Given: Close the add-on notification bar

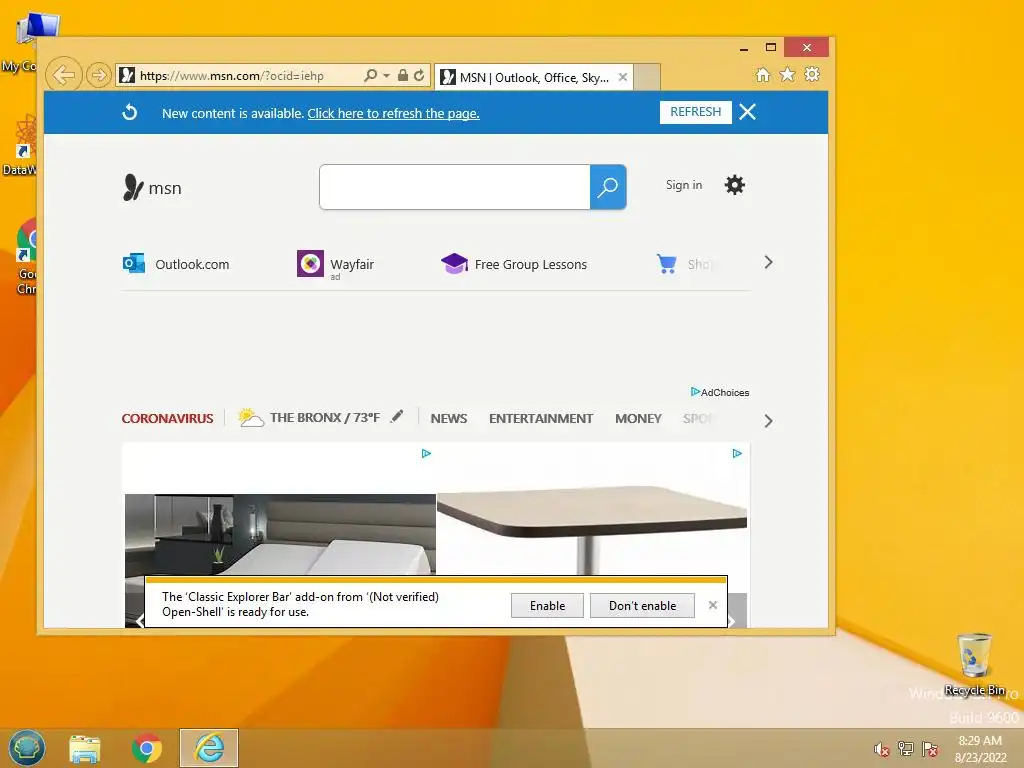Looking at the screenshot, I should pos(713,605).
